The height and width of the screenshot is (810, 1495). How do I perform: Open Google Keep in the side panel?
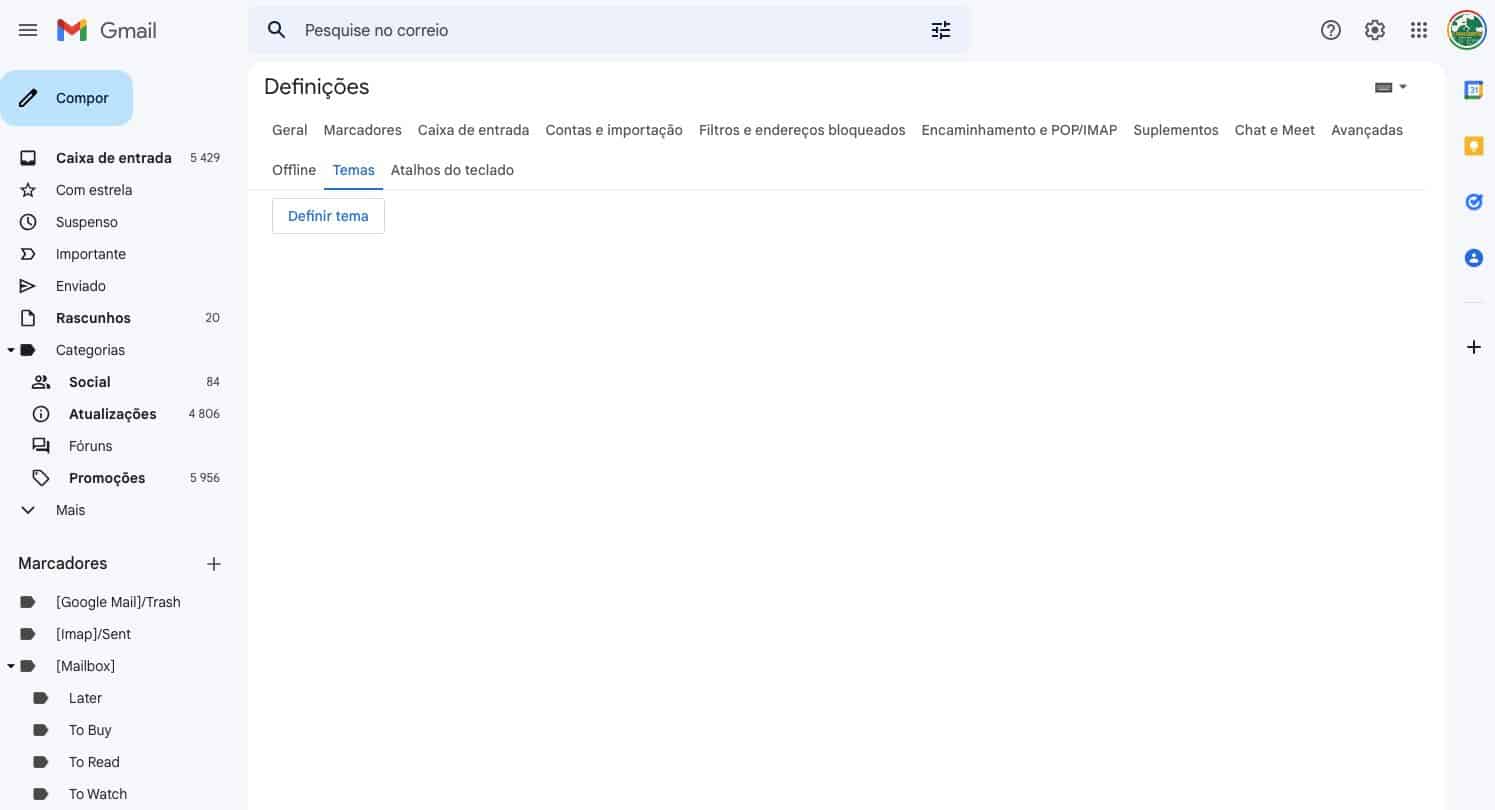click(x=1473, y=145)
